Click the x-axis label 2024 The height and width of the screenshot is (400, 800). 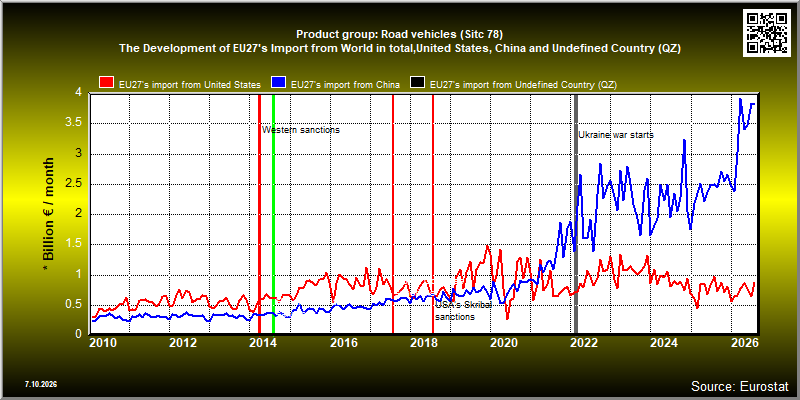pyautogui.click(x=663, y=342)
